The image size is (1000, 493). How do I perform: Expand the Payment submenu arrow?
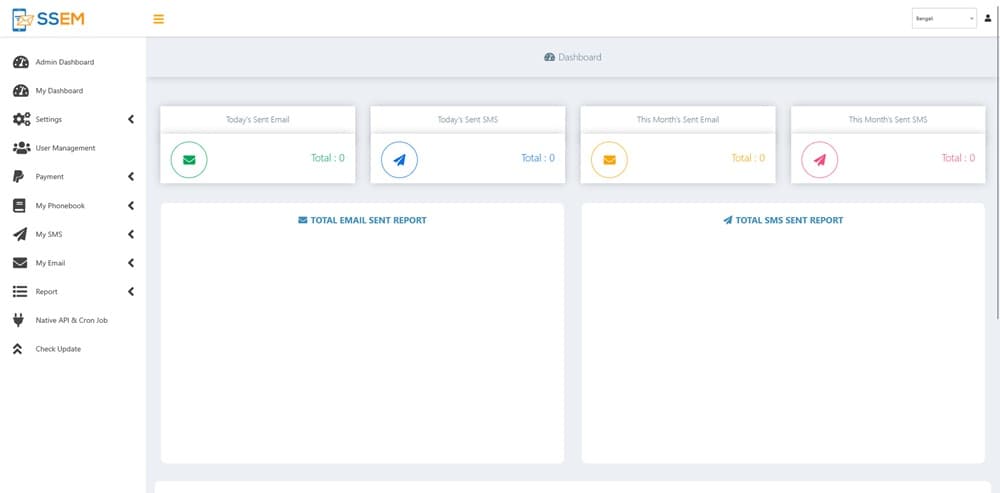[x=131, y=177]
